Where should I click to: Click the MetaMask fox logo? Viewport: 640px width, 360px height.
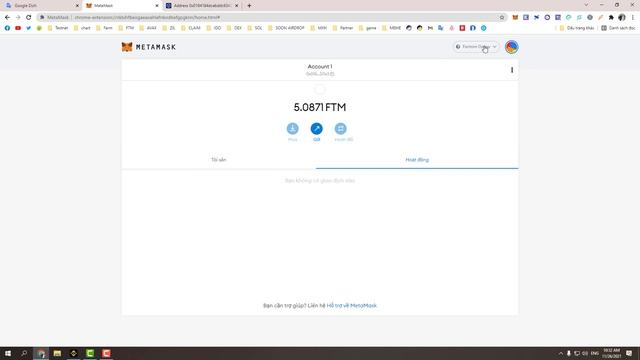[x=127, y=47]
